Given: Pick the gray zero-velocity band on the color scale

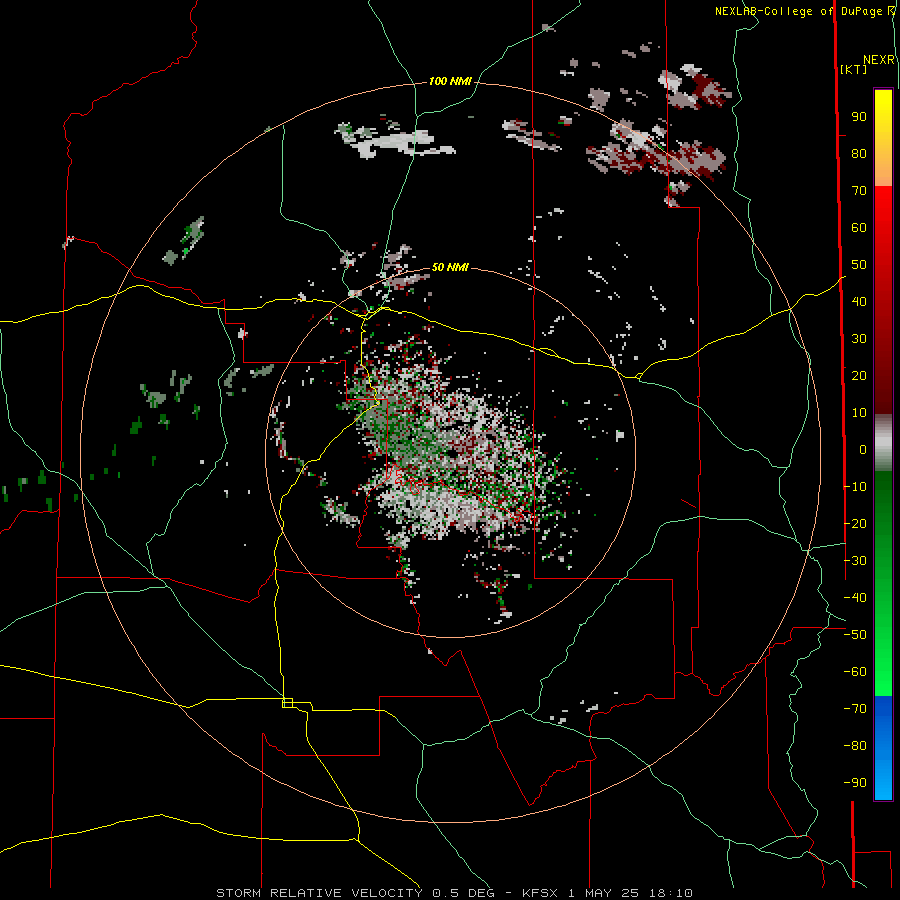Looking at the screenshot, I should tap(883, 443).
